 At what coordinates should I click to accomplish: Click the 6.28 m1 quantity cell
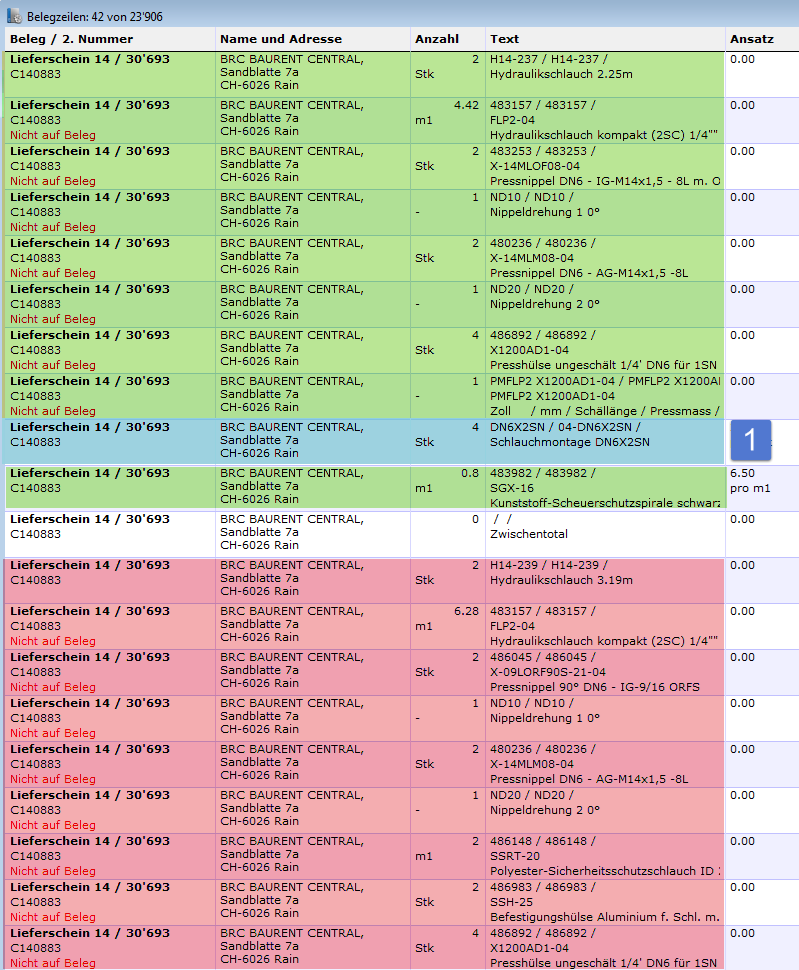(447, 626)
